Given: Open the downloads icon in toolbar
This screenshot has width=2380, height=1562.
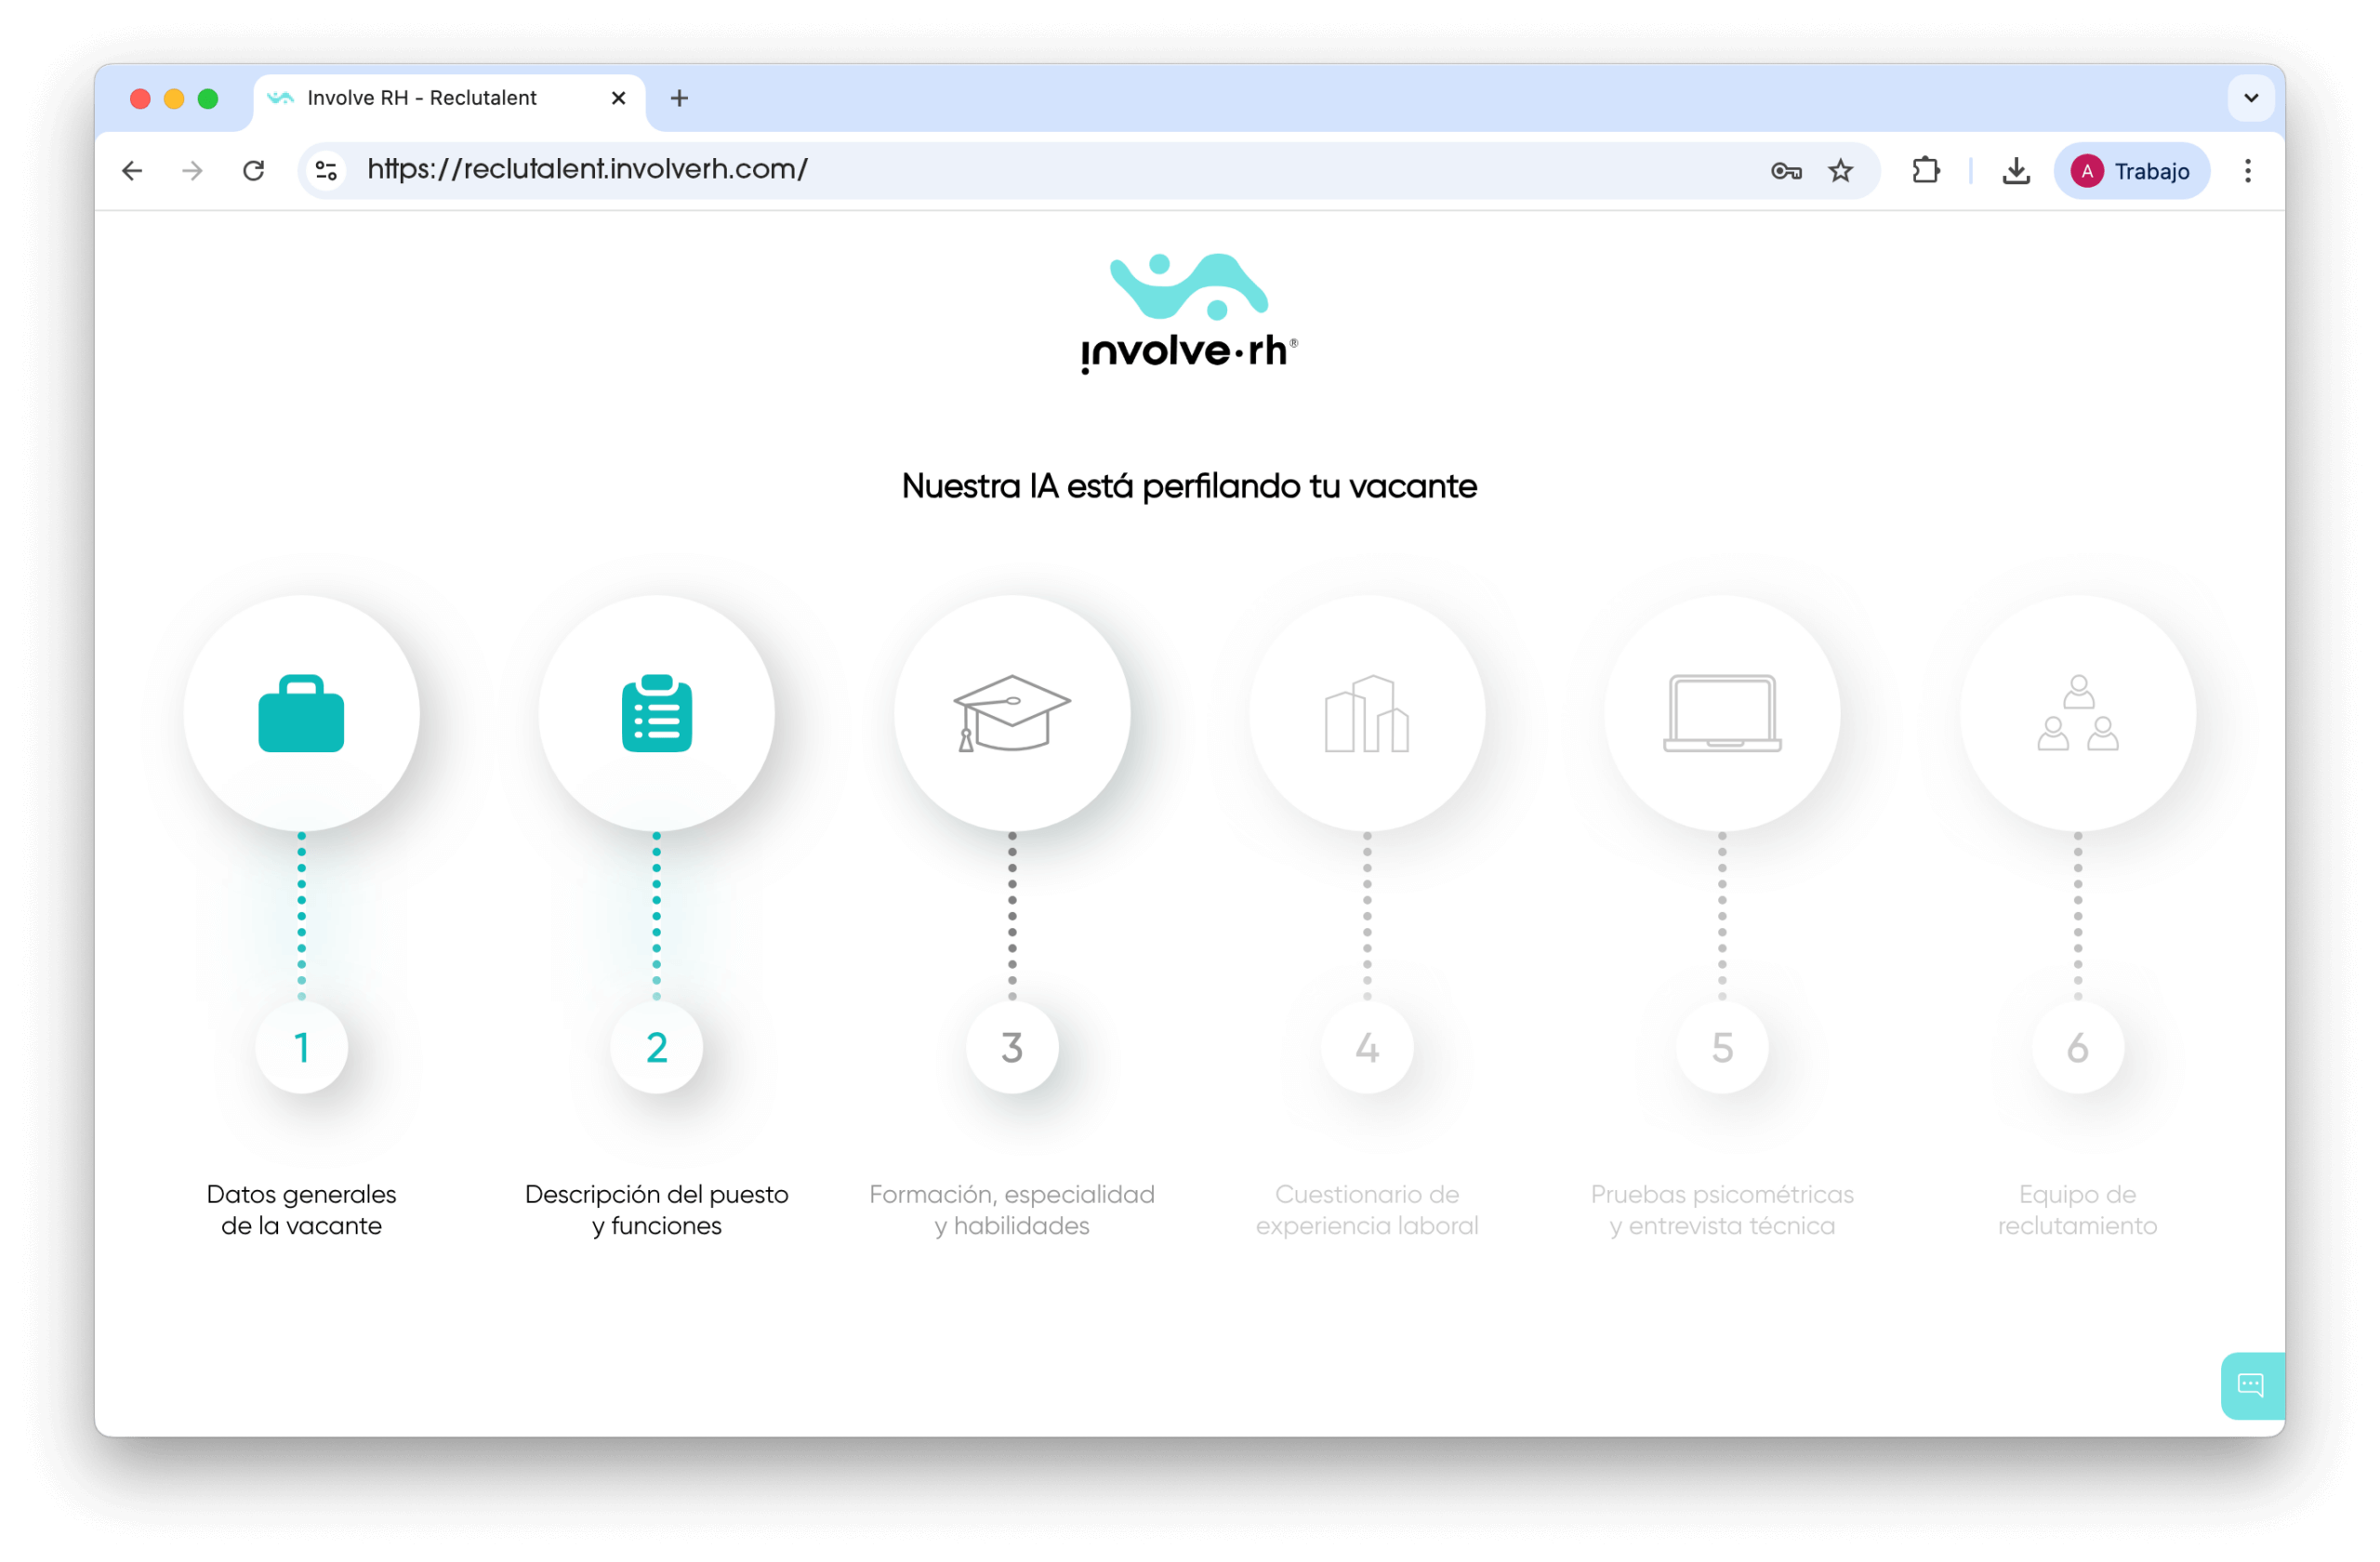Looking at the screenshot, I should [x=2016, y=171].
